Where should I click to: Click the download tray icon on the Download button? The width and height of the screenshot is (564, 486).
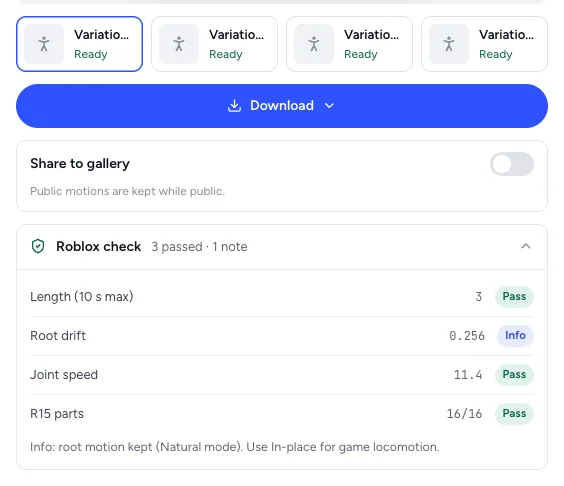[235, 106]
